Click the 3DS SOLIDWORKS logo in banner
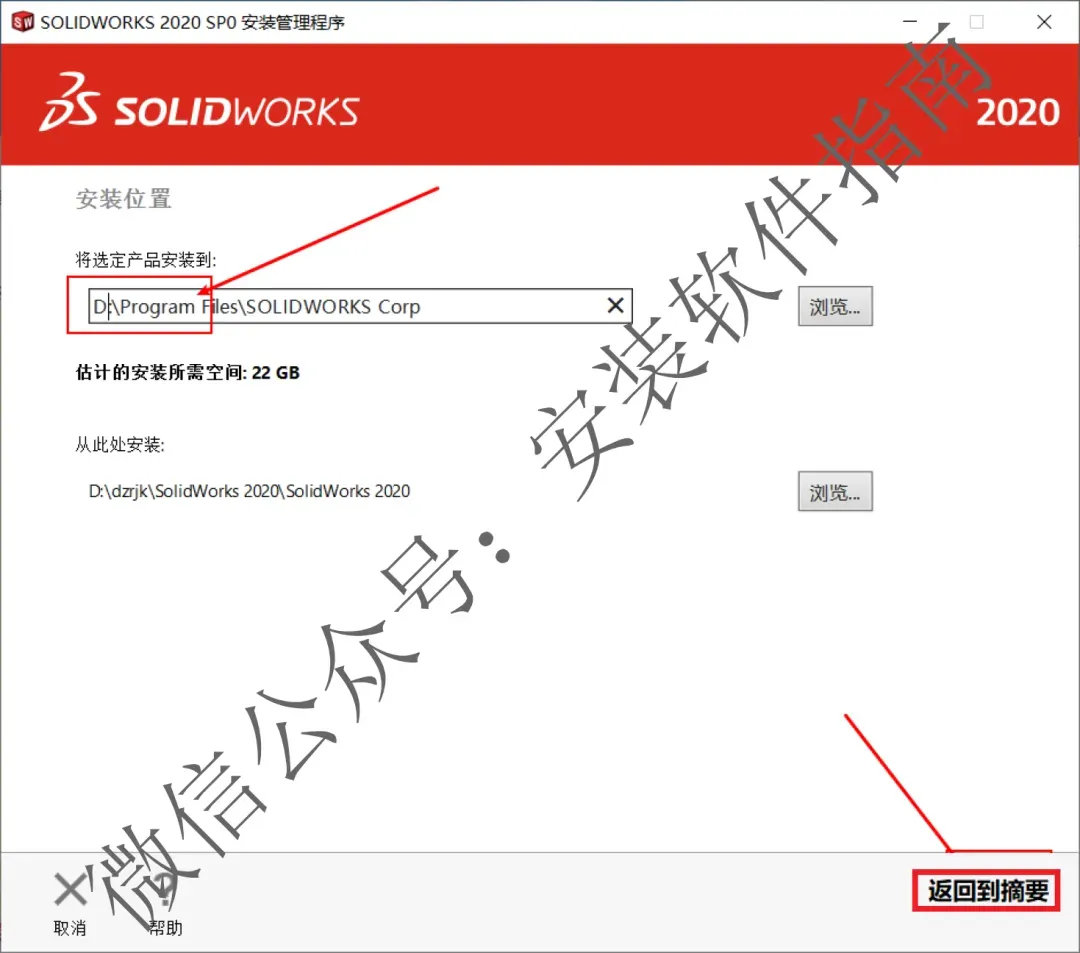 tap(199, 104)
